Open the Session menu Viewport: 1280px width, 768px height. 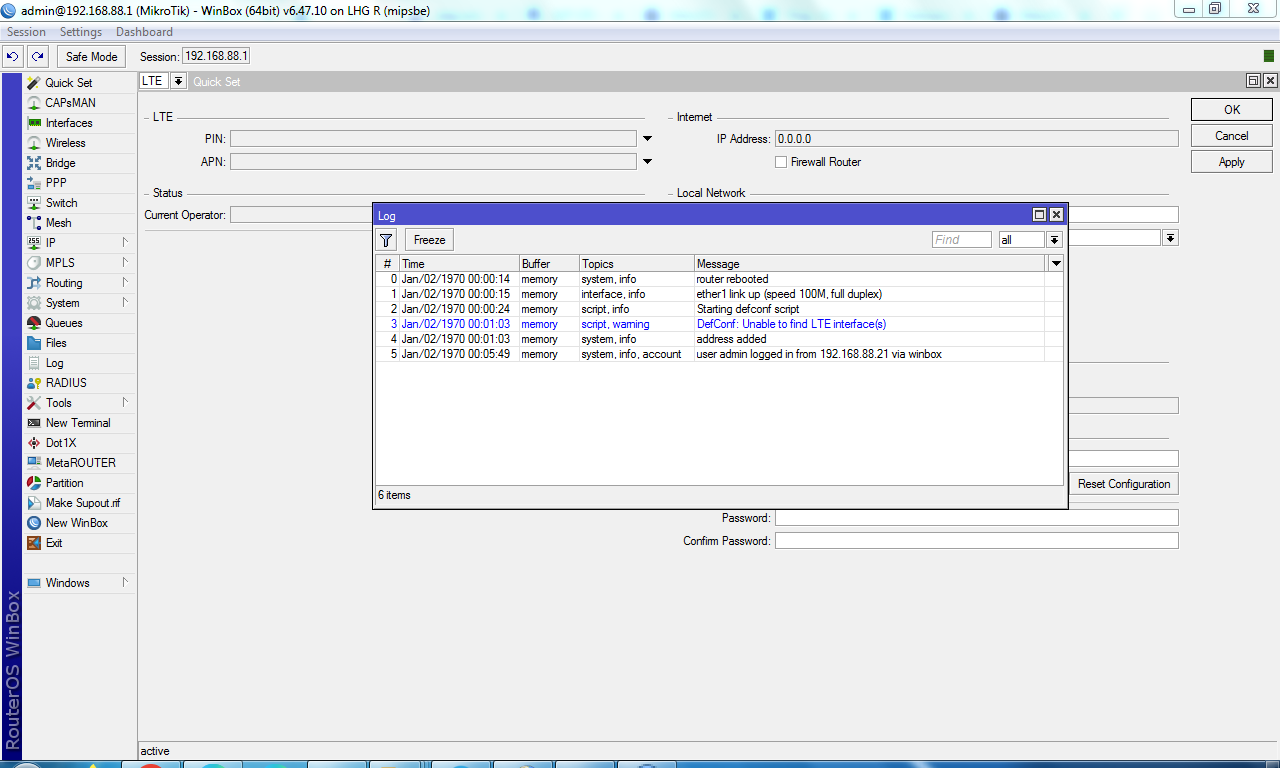pyautogui.click(x=27, y=32)
